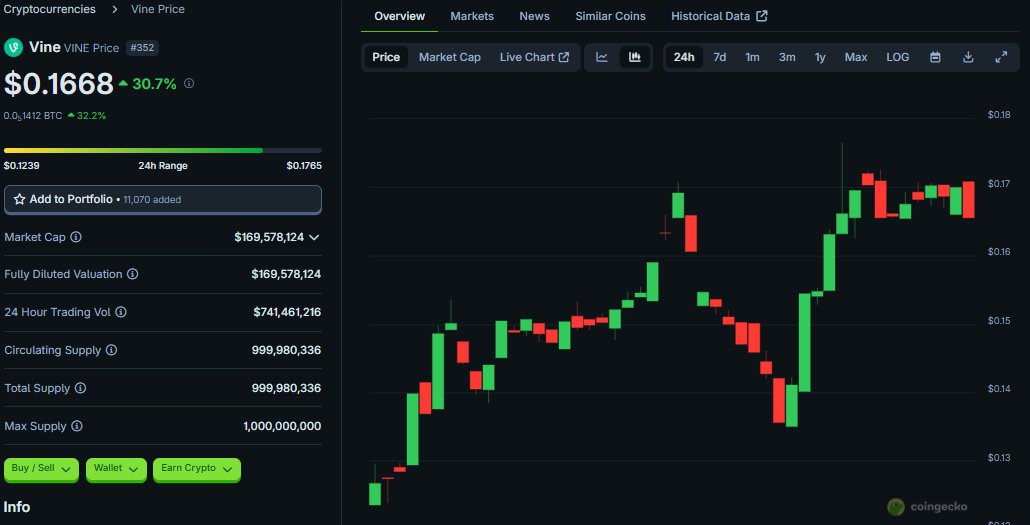Image resolution: width=1030 pixels, height=525 pixels.
Task: Click Total Supply info icon
Action: pyautogui.click(x=80, y=388)
